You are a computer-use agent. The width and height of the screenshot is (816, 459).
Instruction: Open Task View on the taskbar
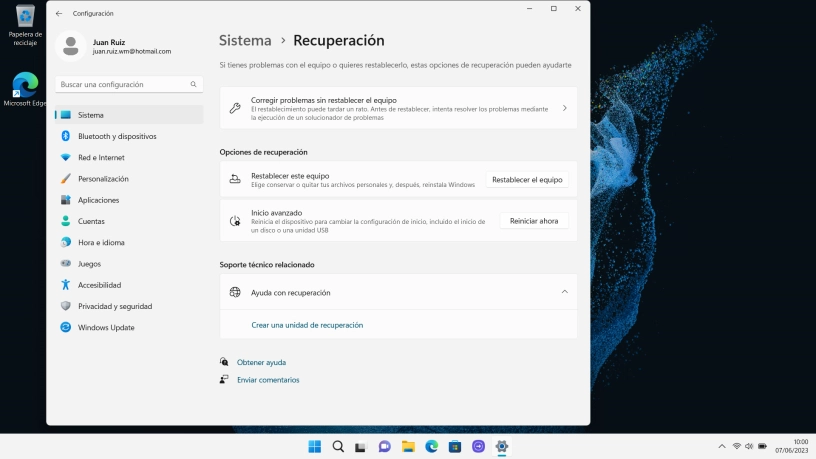point(361,447)
